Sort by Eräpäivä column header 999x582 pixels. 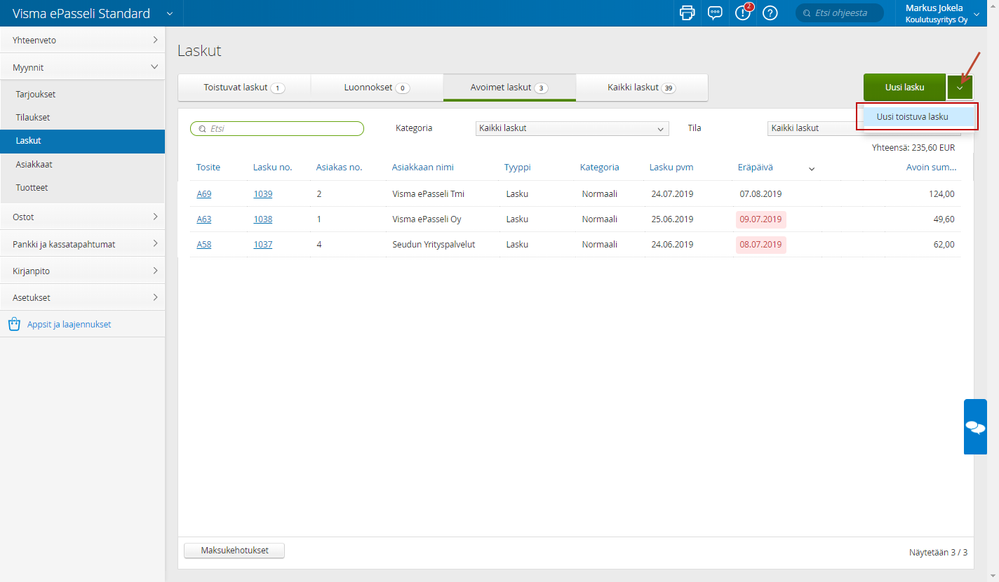coord(756,167)
